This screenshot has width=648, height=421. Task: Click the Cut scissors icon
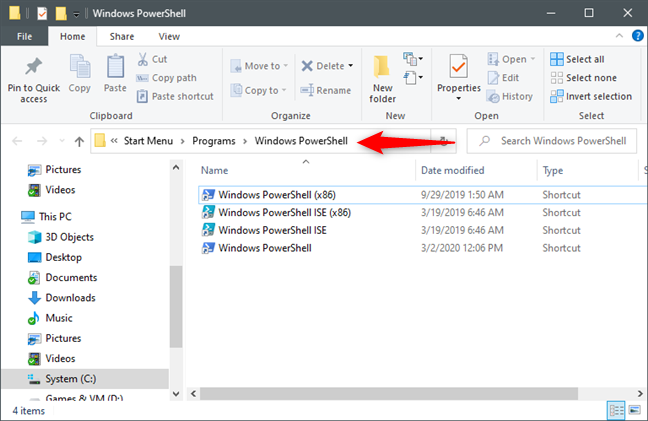point(143,59)
